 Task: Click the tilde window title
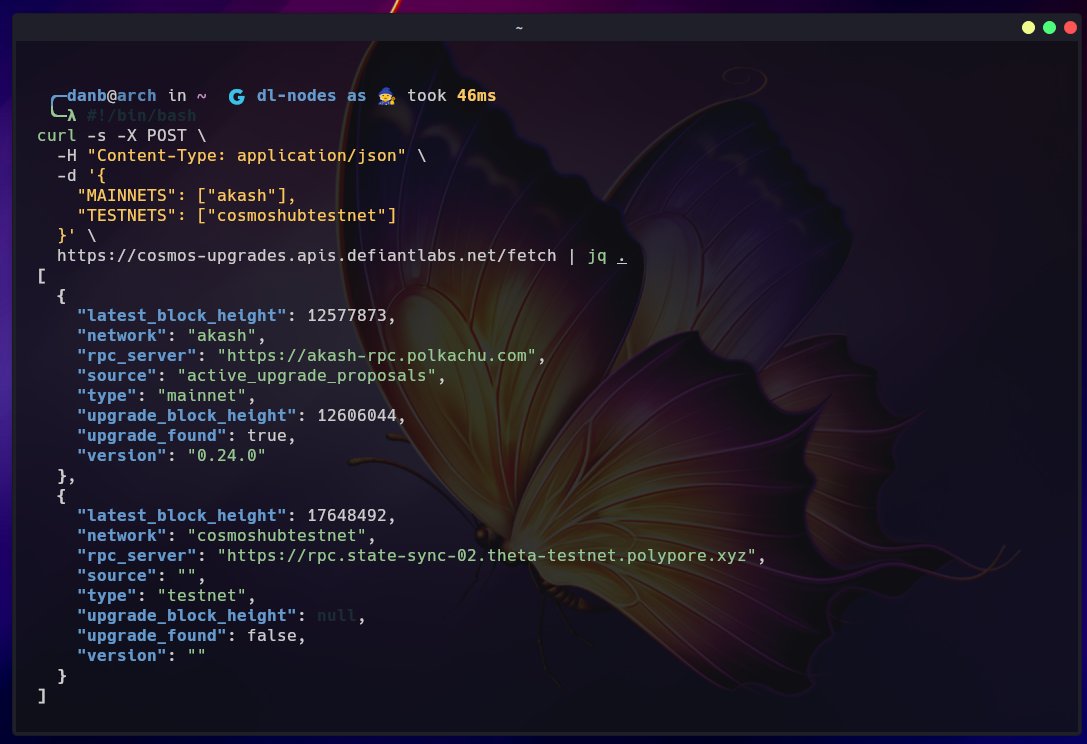[x=519, y=28]
